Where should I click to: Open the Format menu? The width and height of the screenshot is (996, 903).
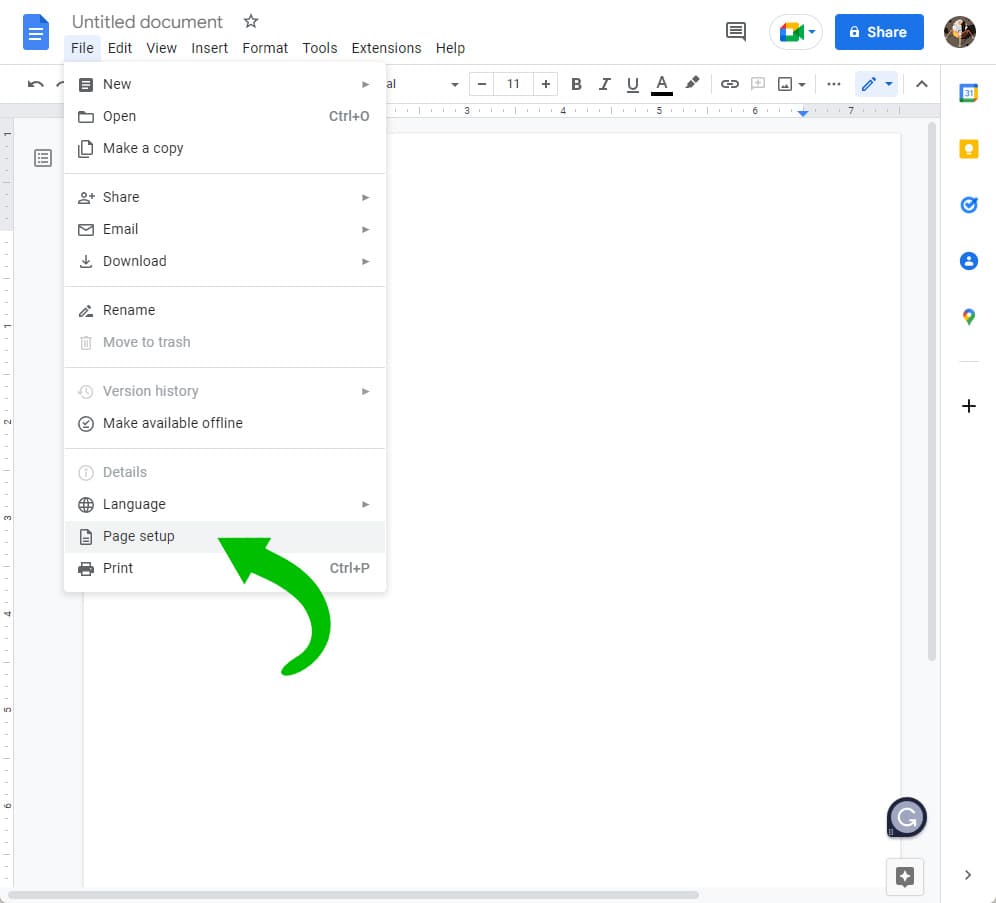pos(265,47)
